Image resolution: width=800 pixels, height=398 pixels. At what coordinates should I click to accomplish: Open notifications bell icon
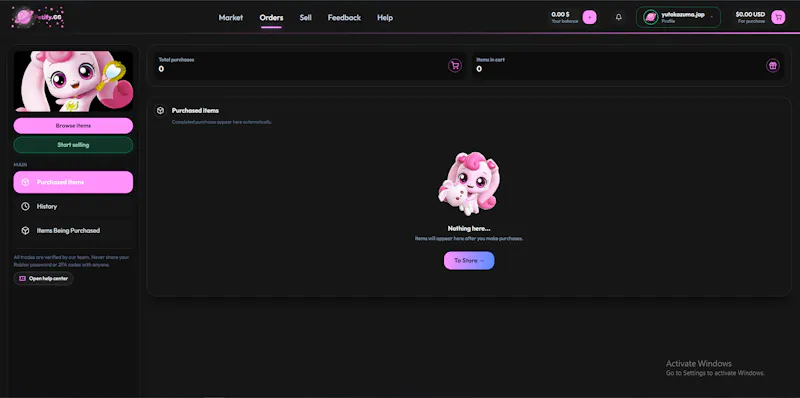coord(618,17)
